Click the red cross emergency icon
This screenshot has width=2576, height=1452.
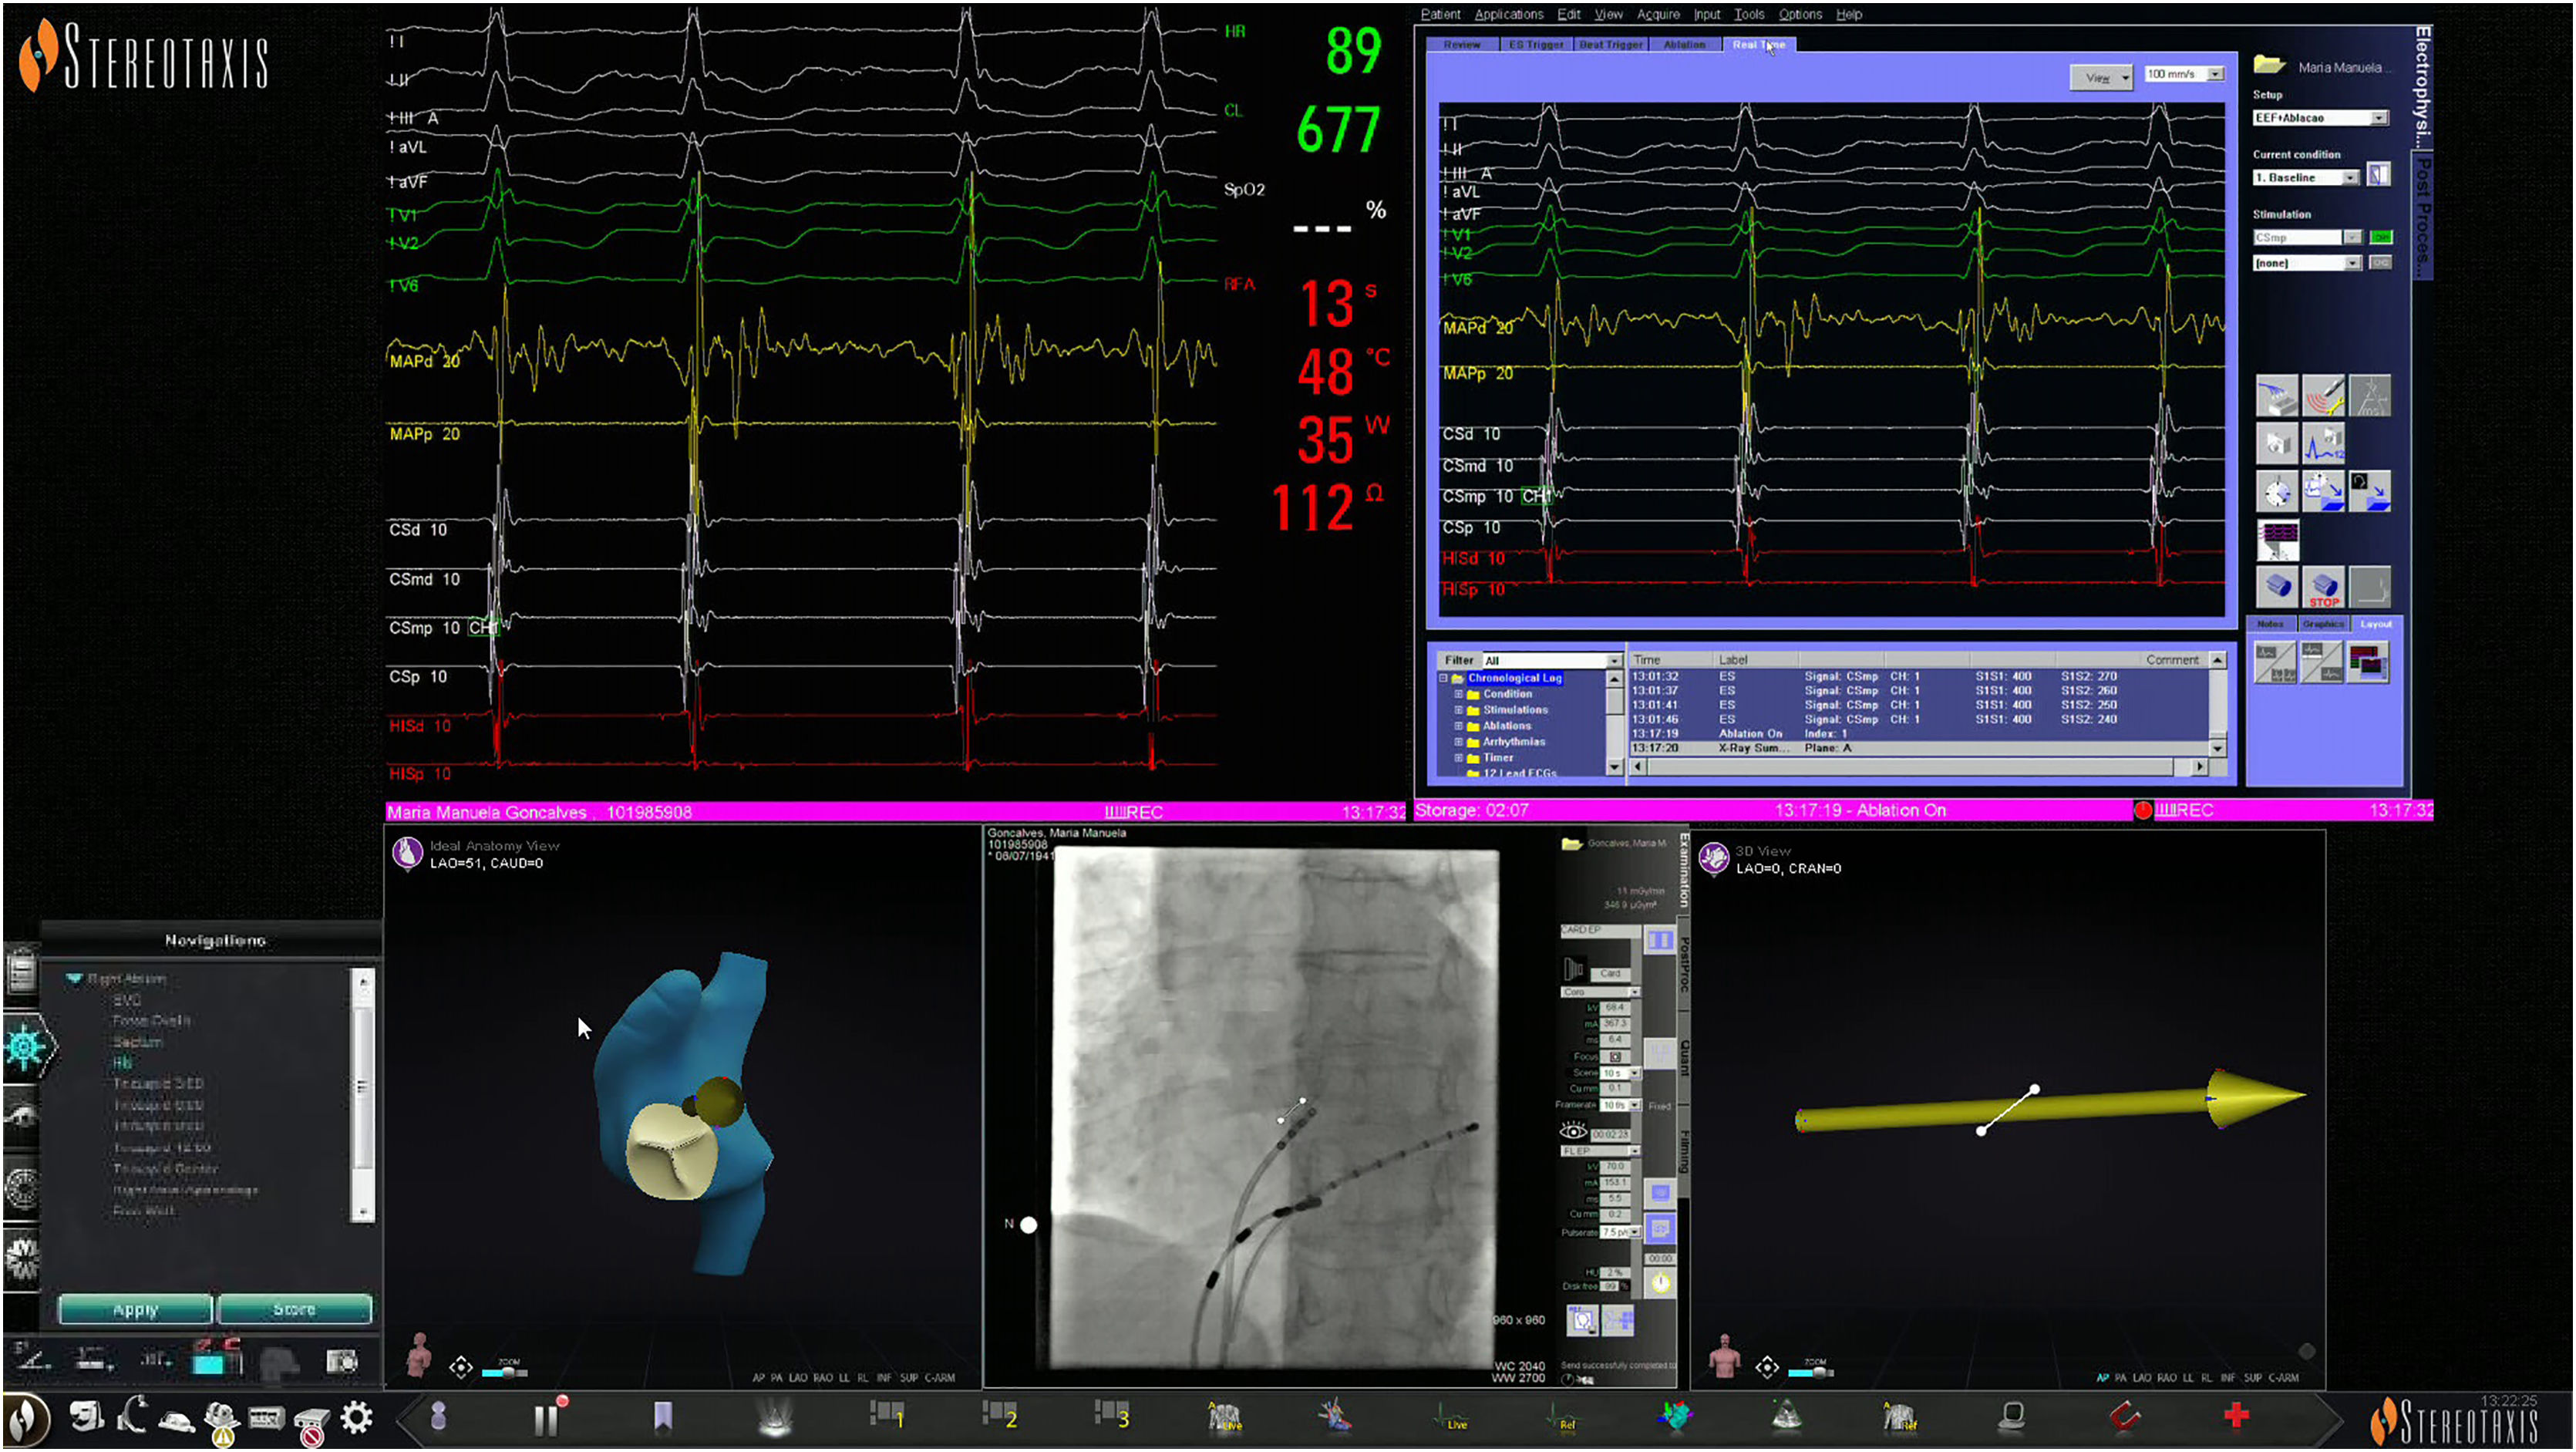point(2236,1415)
